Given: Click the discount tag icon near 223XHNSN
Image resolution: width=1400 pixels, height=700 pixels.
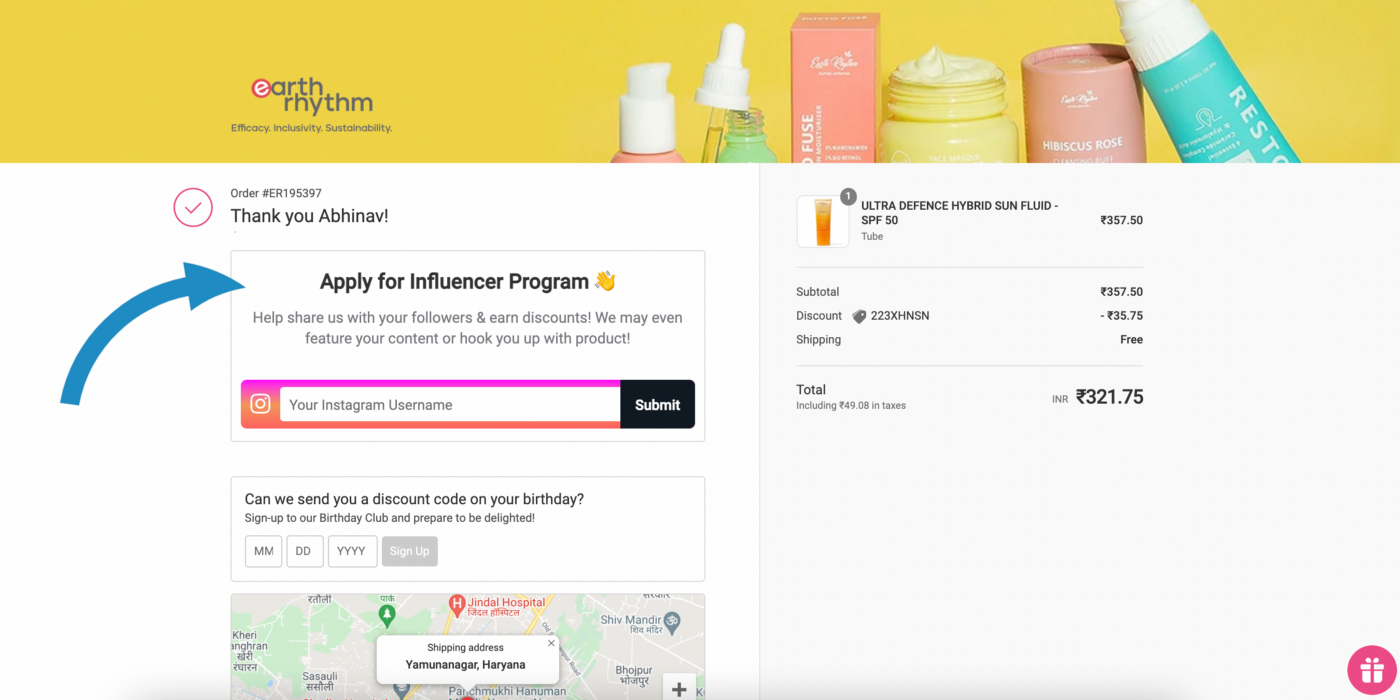Looking at the screenshot, I should [859, 316].
